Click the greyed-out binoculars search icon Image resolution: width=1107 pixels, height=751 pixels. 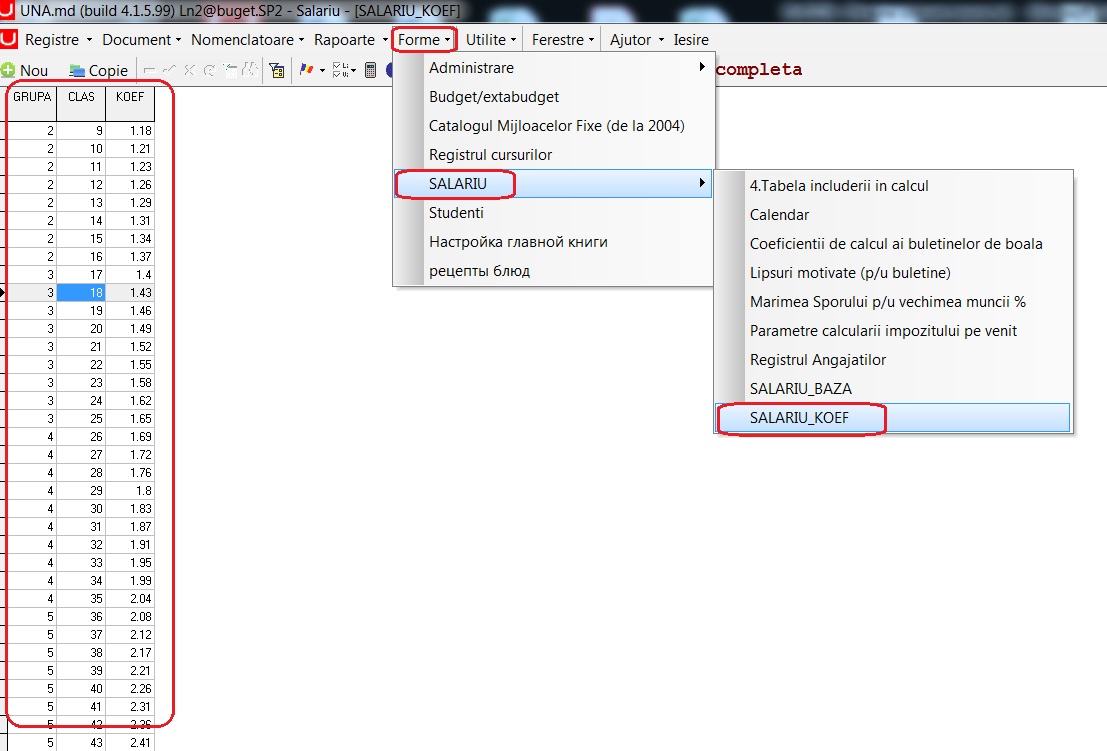pos(251,69)
